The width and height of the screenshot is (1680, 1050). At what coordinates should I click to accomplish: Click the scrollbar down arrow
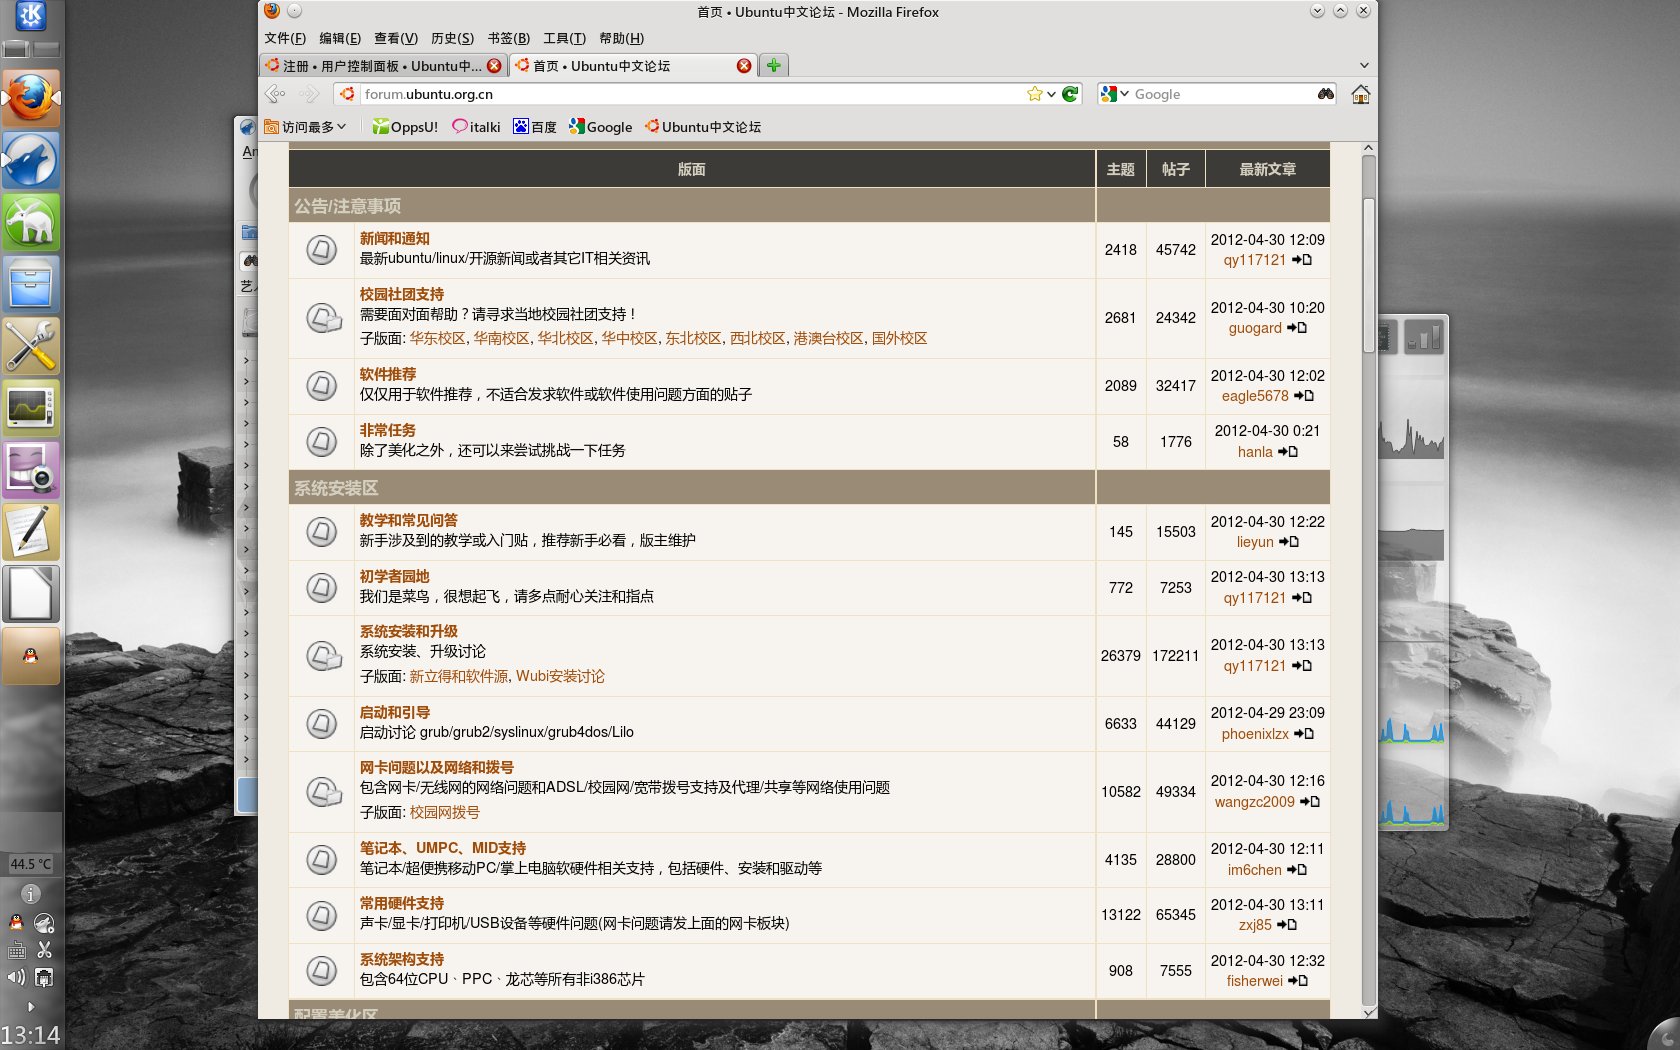(x=1368, y=1012)
